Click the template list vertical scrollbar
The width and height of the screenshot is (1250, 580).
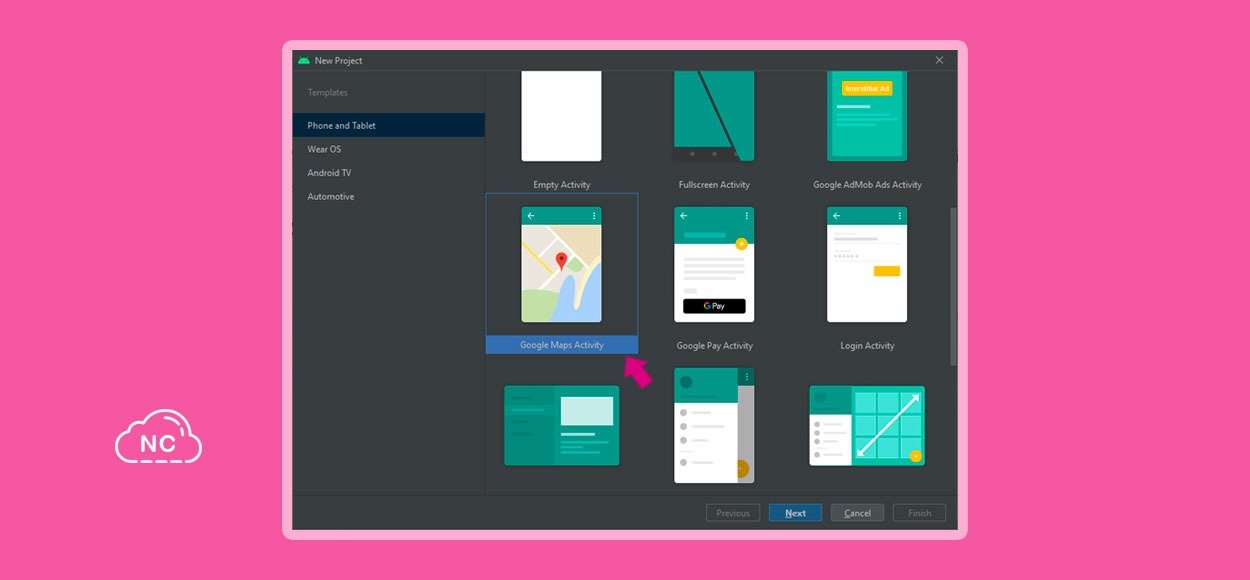[x=953, y=286]
